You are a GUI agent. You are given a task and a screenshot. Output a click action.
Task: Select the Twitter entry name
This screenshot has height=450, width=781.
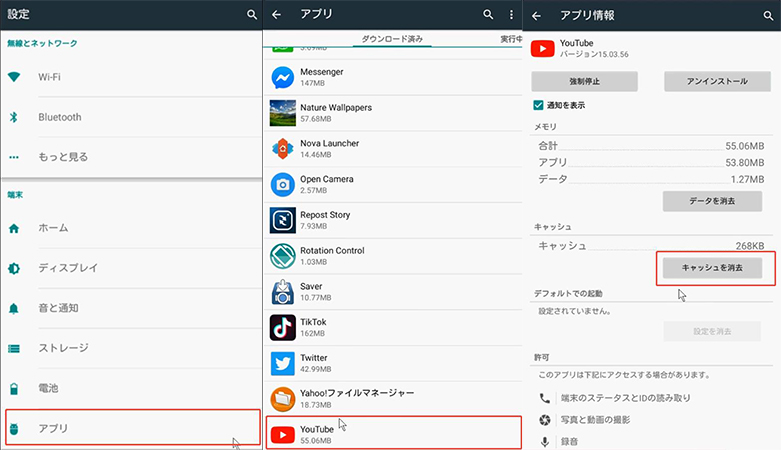click(x=313, y=358)
